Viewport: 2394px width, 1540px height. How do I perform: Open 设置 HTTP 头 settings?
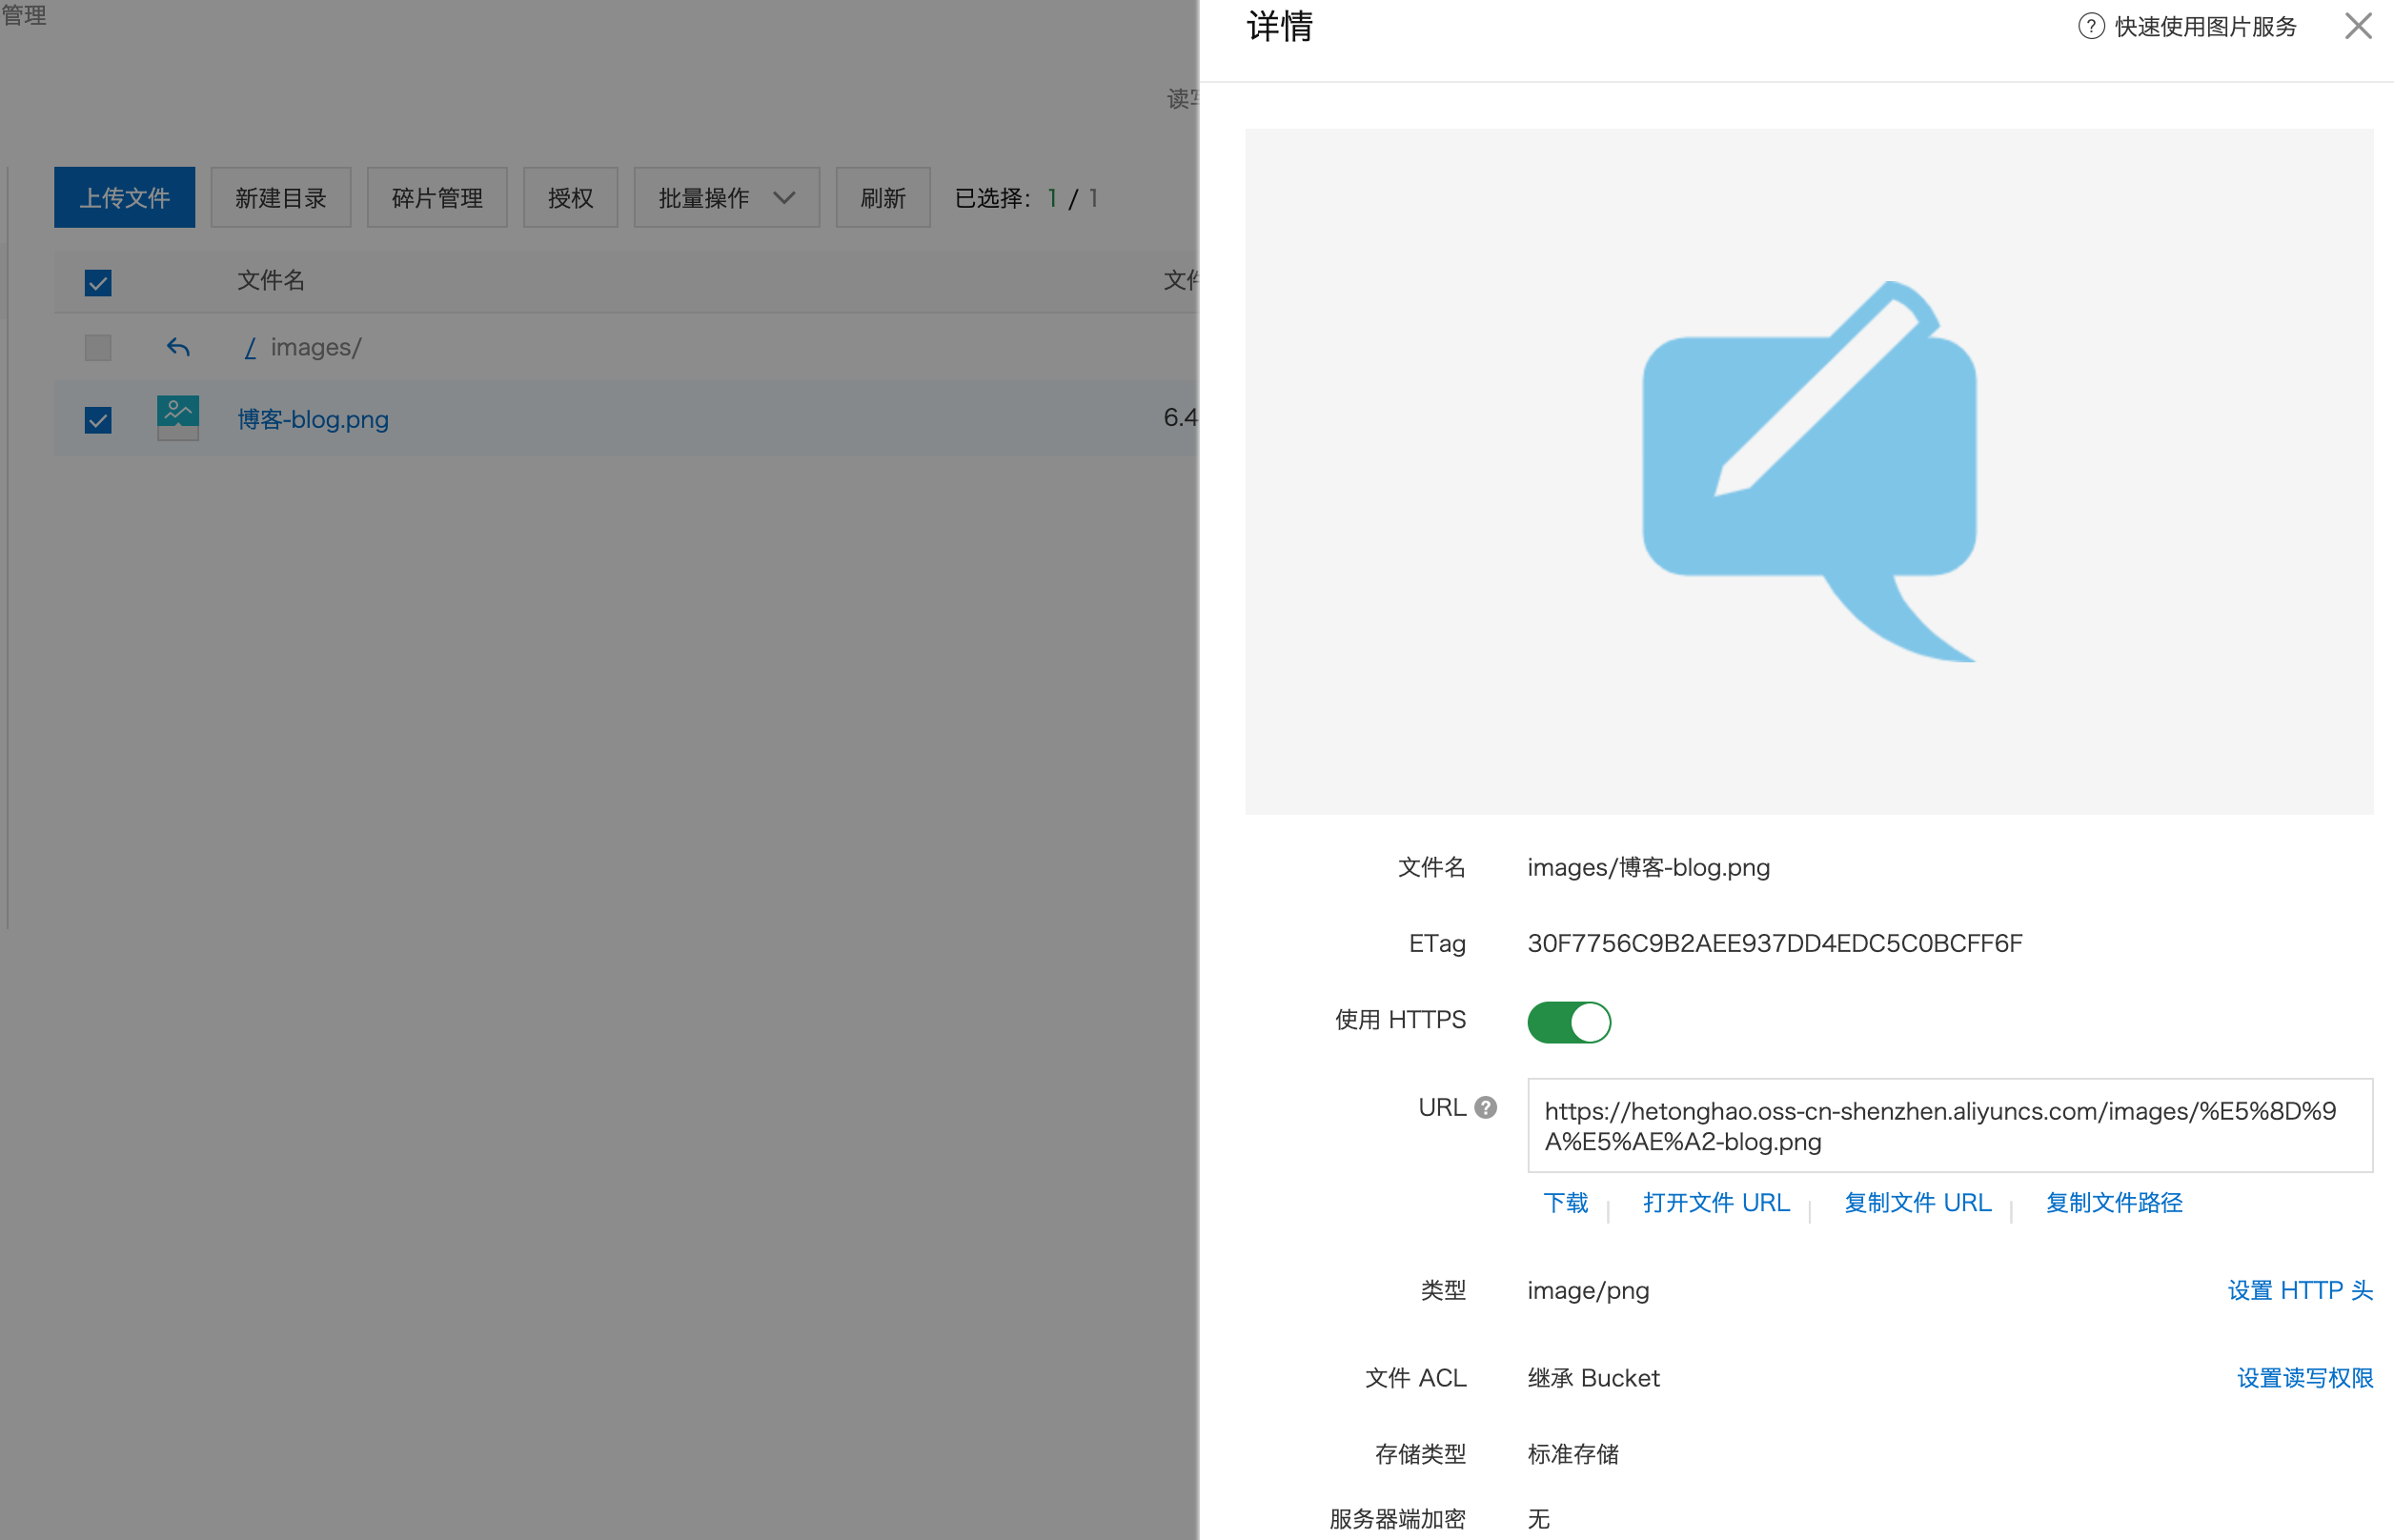(2300, 1290)
